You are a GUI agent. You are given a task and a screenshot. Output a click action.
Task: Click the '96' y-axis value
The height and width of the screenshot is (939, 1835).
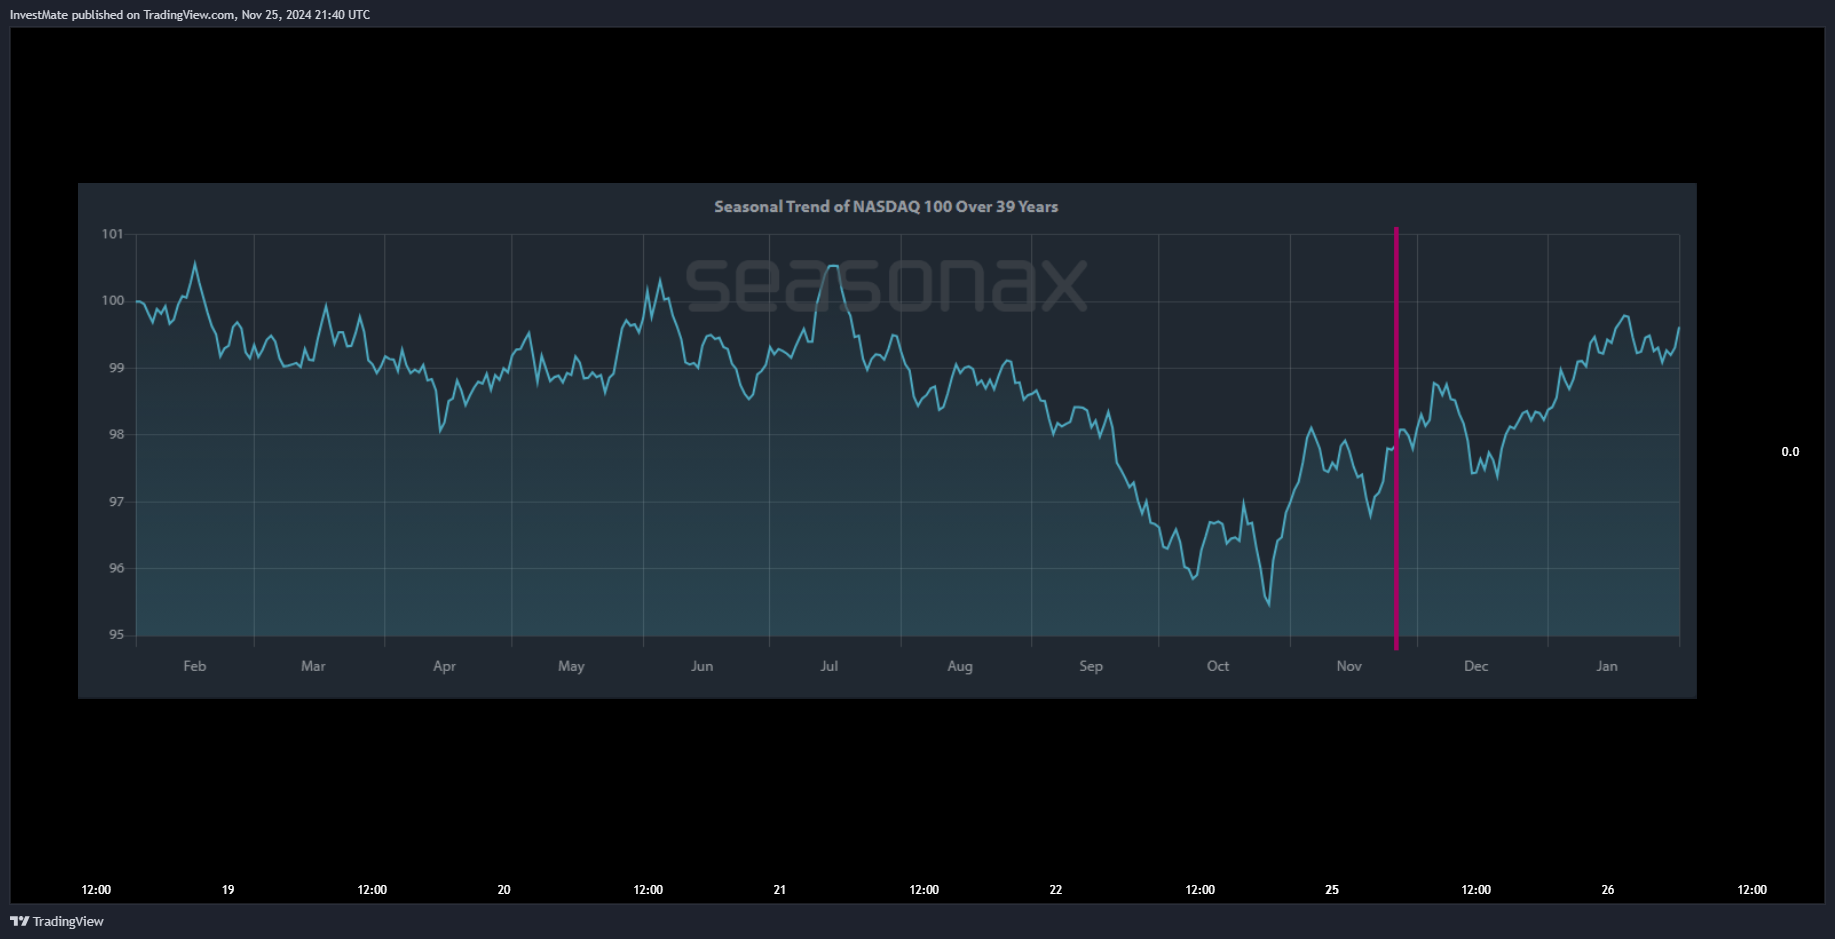pos(117,568)
